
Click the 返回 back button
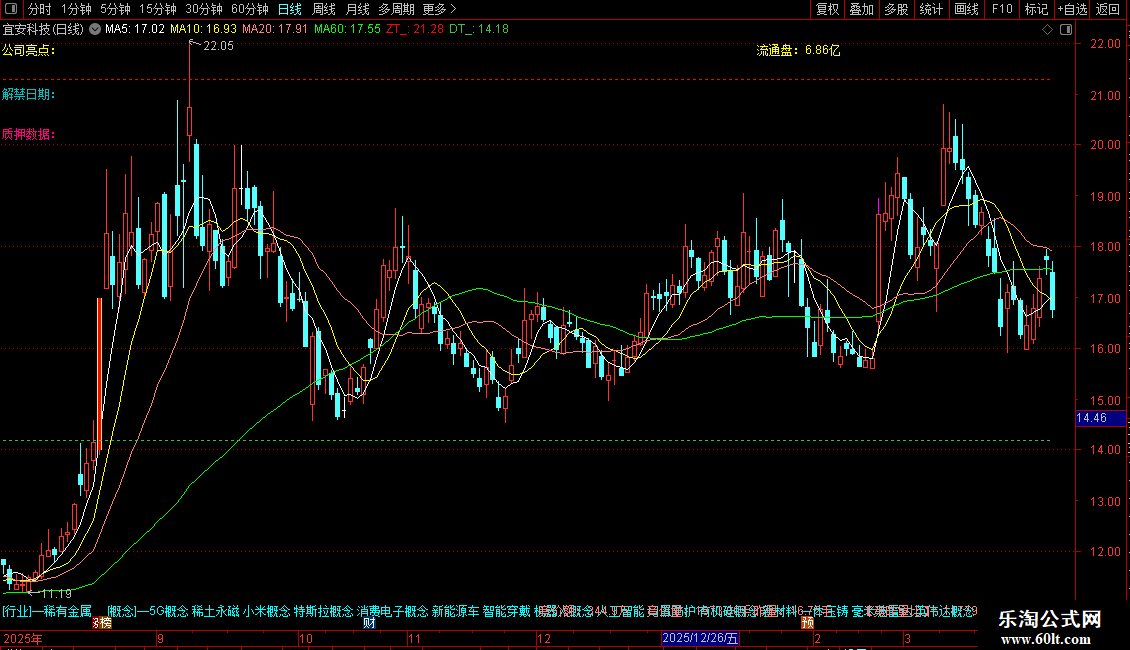[1108, 9]
